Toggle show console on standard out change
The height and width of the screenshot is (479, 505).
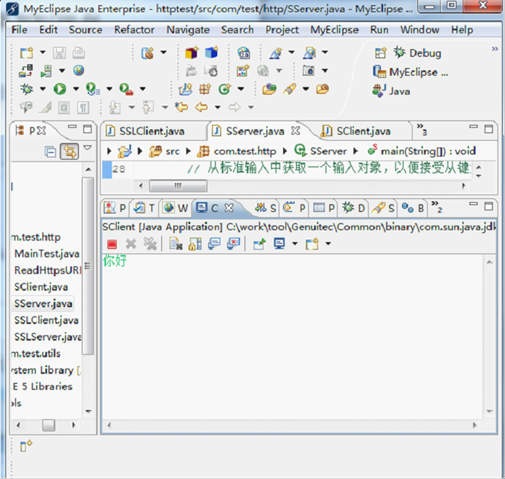214,244
